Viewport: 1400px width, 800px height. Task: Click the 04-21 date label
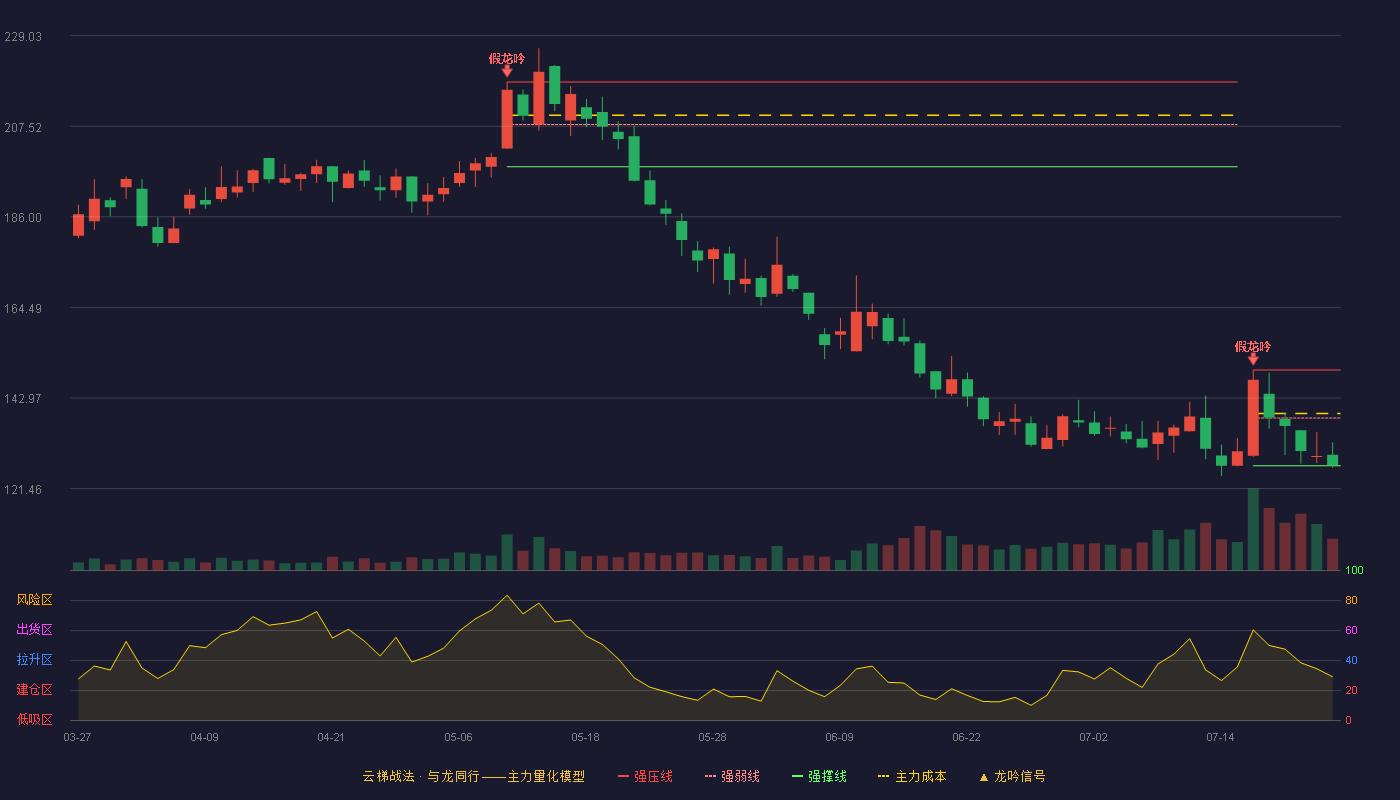point(331,737)
